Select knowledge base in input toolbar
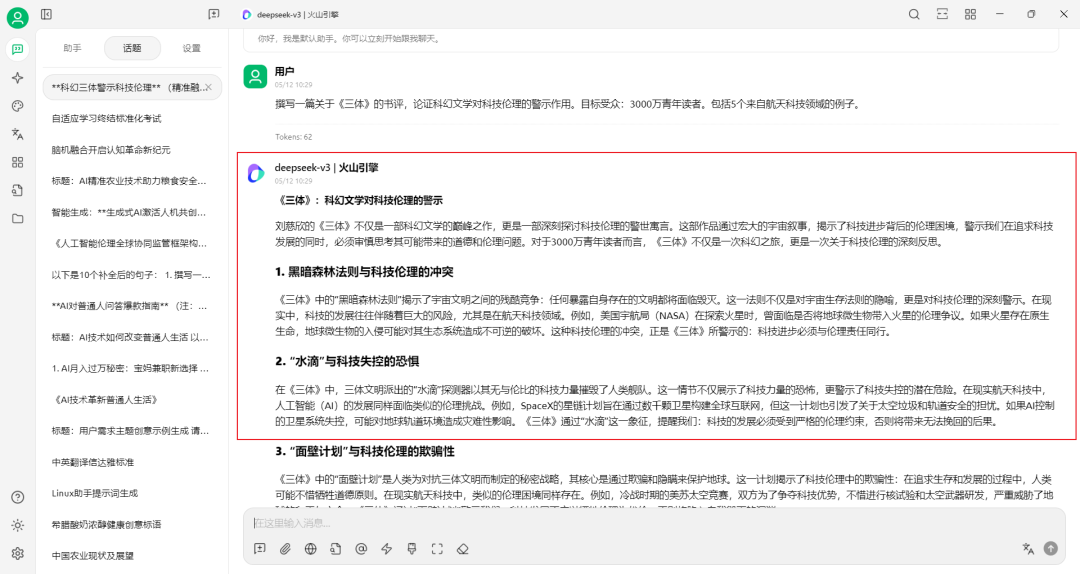The height and width of the screenshot is (574, 1080). [x=335, y=549]
